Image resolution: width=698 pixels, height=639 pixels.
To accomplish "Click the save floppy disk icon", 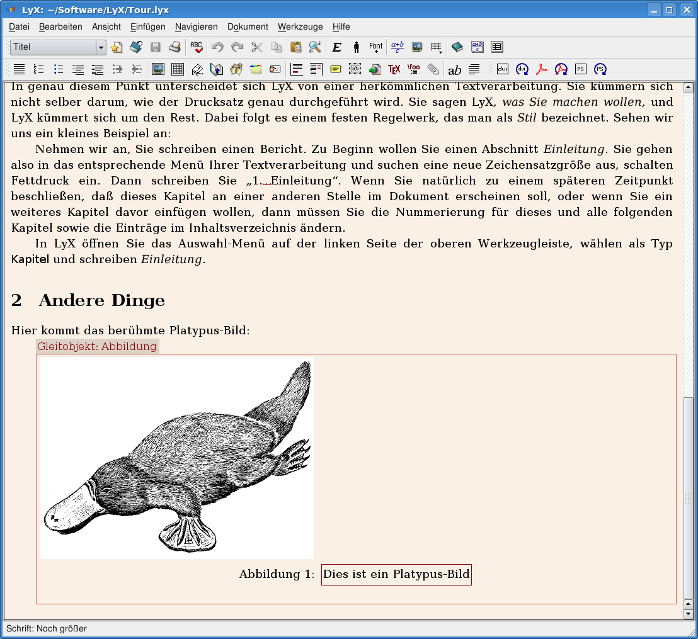I will [x=155, y=47].
